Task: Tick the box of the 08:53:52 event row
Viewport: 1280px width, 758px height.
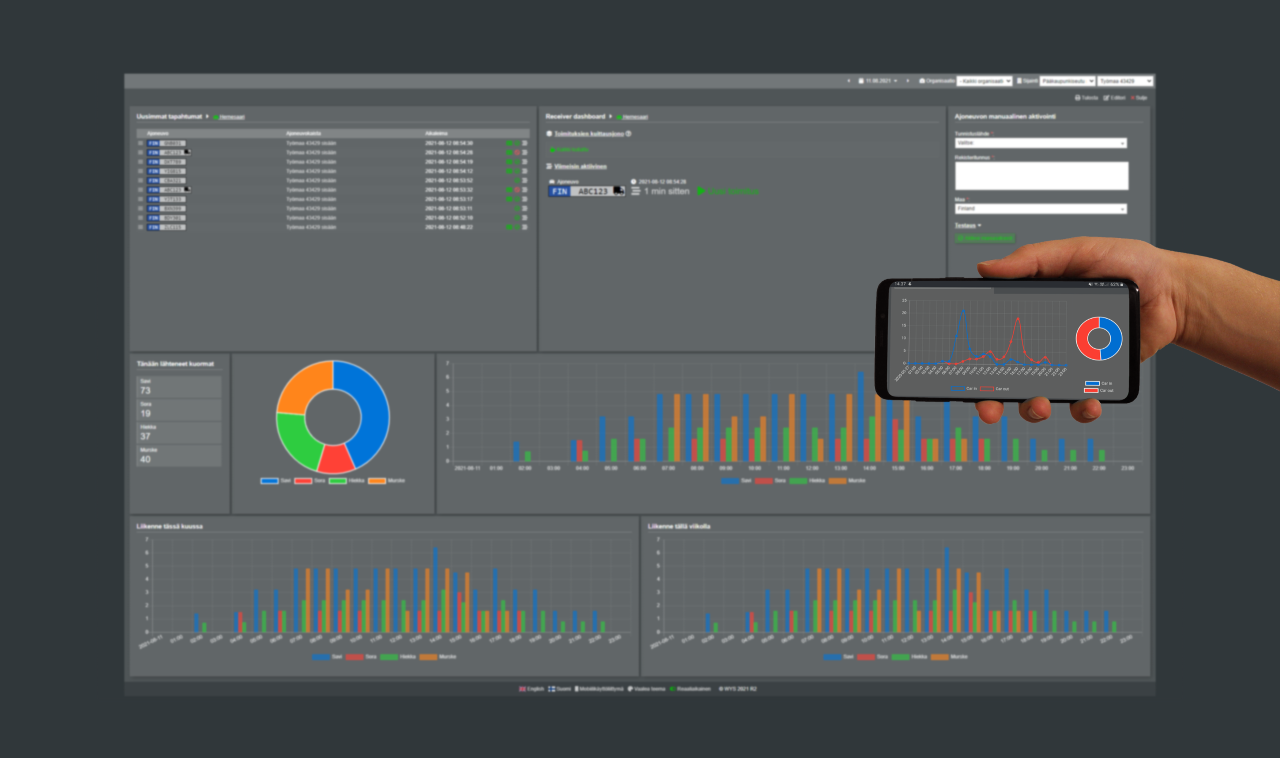Action: pos(141,180)
